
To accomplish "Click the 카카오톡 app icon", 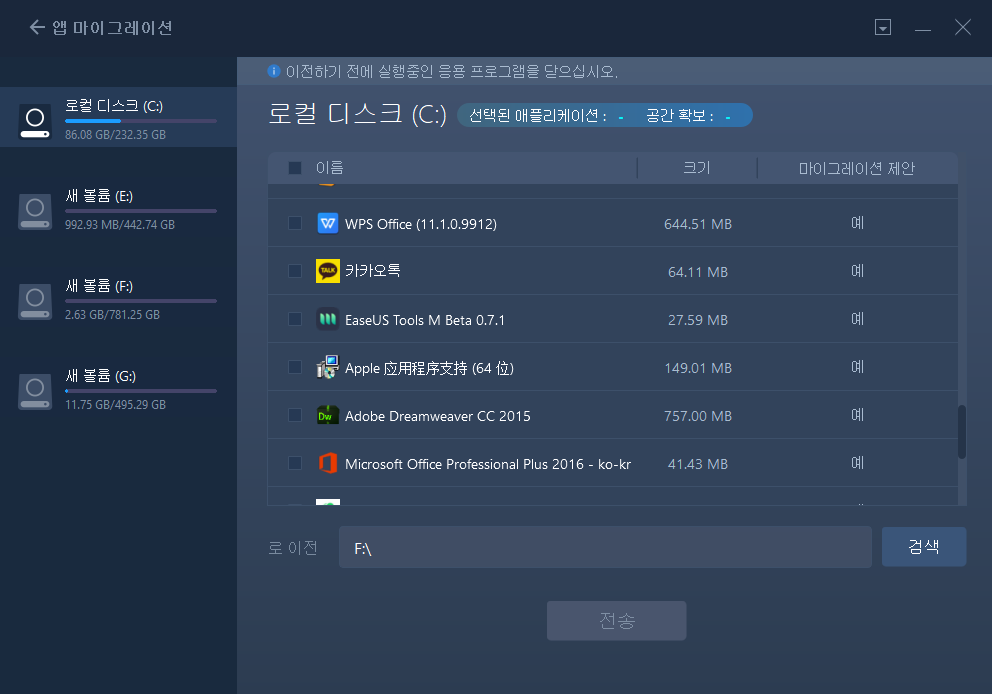I will point(328,271).
